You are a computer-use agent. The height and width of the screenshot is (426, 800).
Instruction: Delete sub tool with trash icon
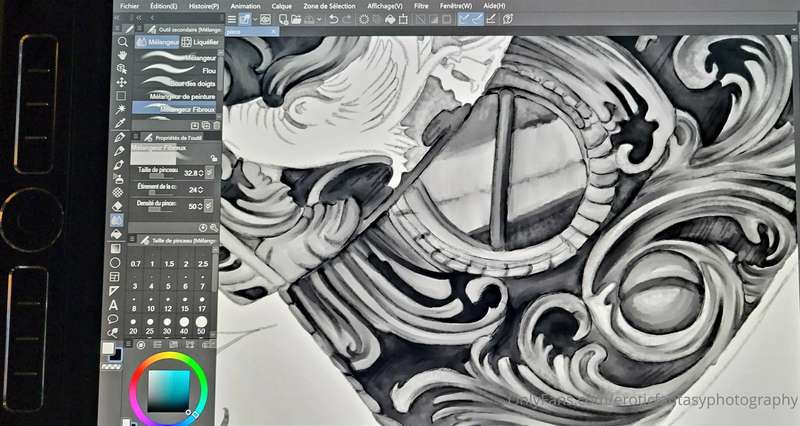217,125
